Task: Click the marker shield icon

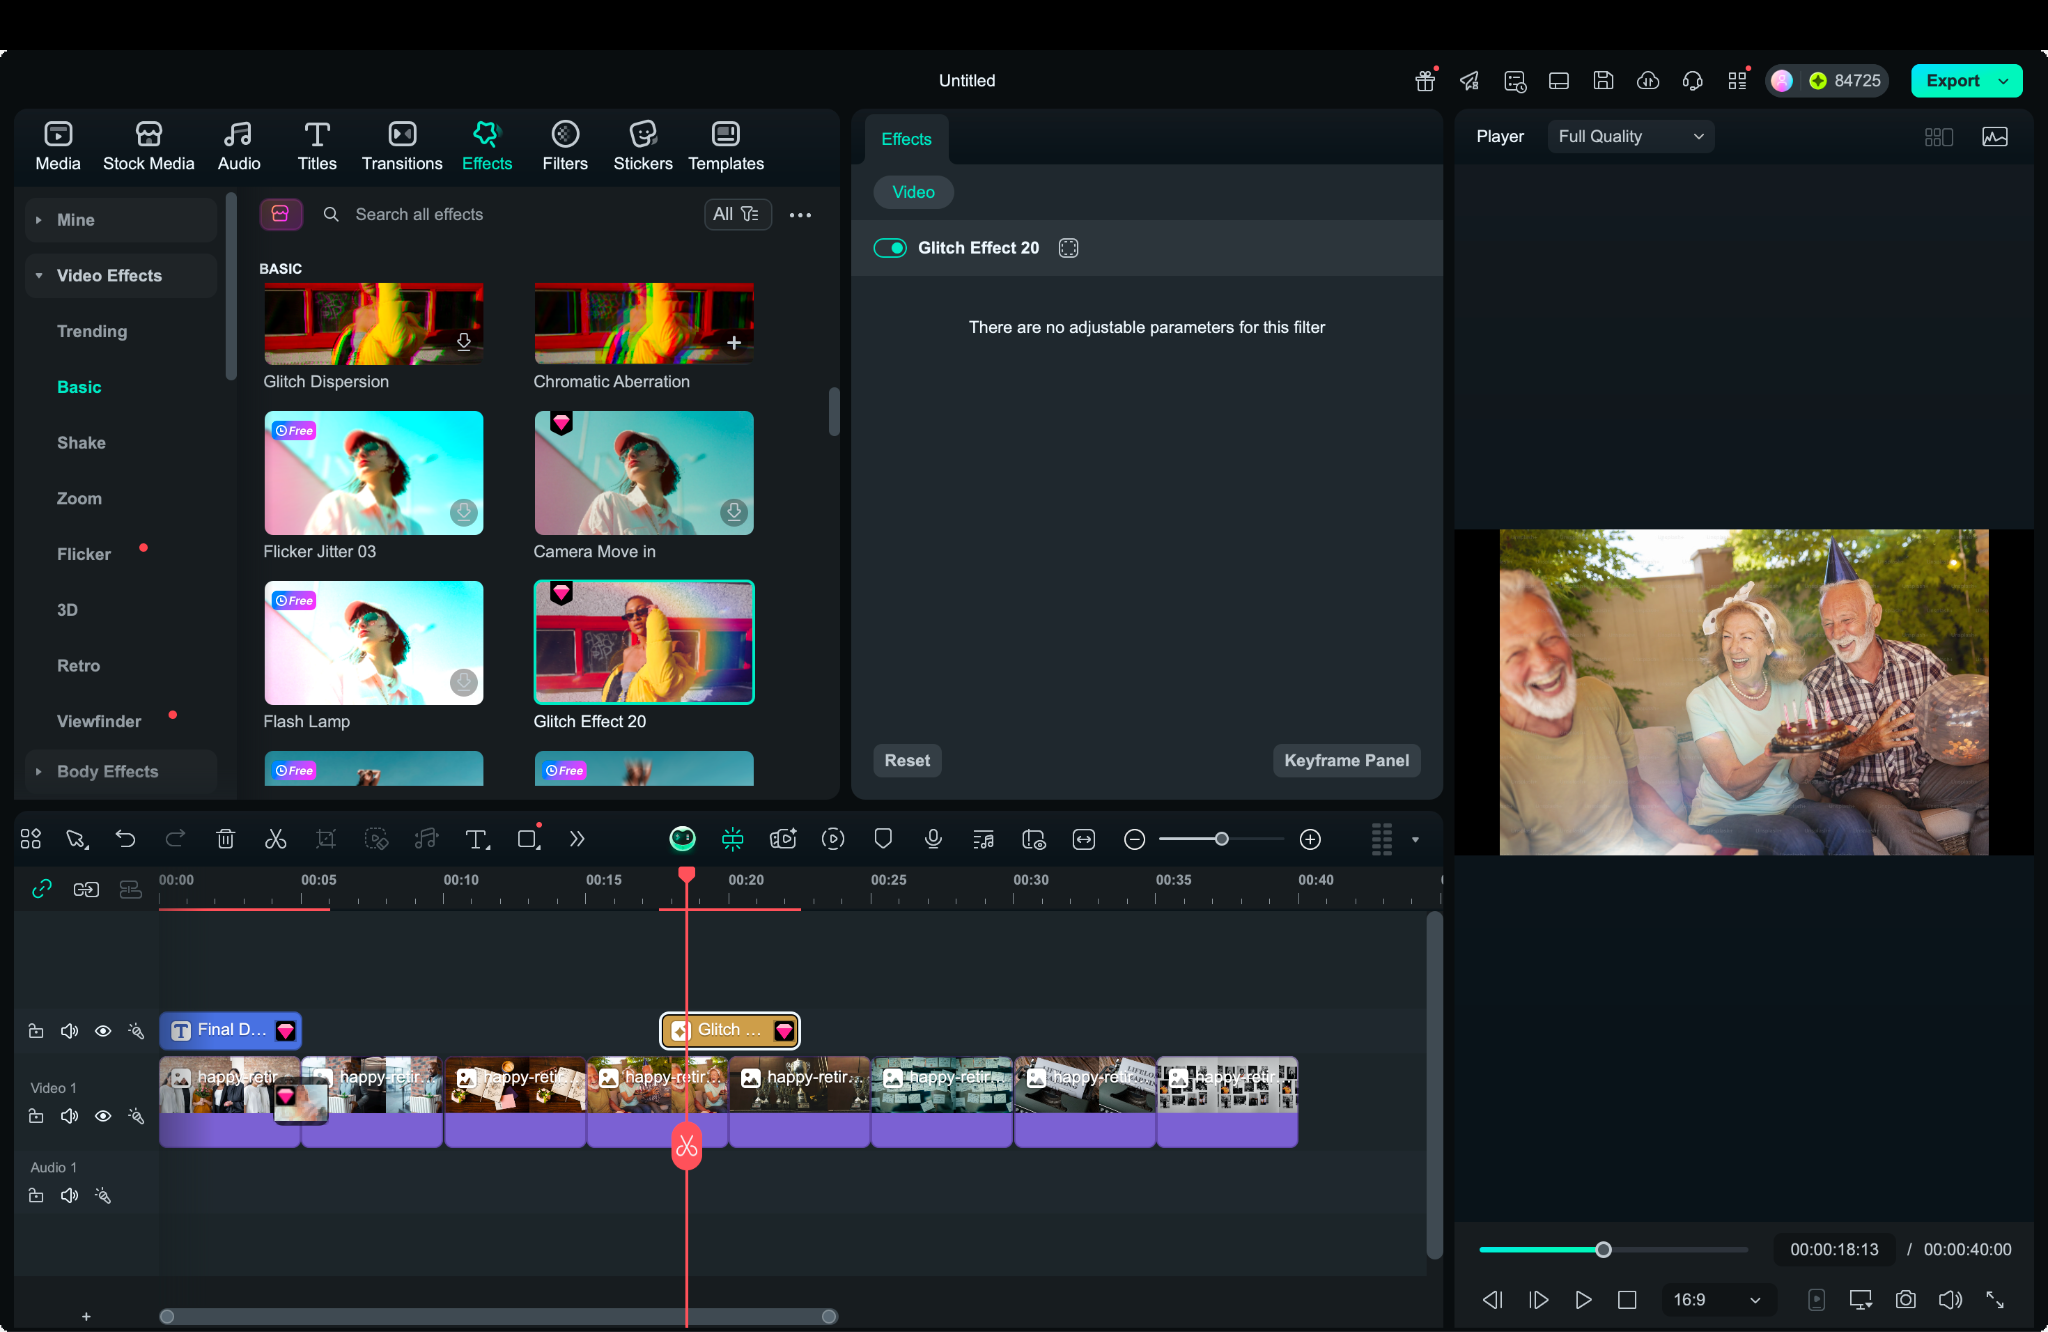Action: point(883,839)
